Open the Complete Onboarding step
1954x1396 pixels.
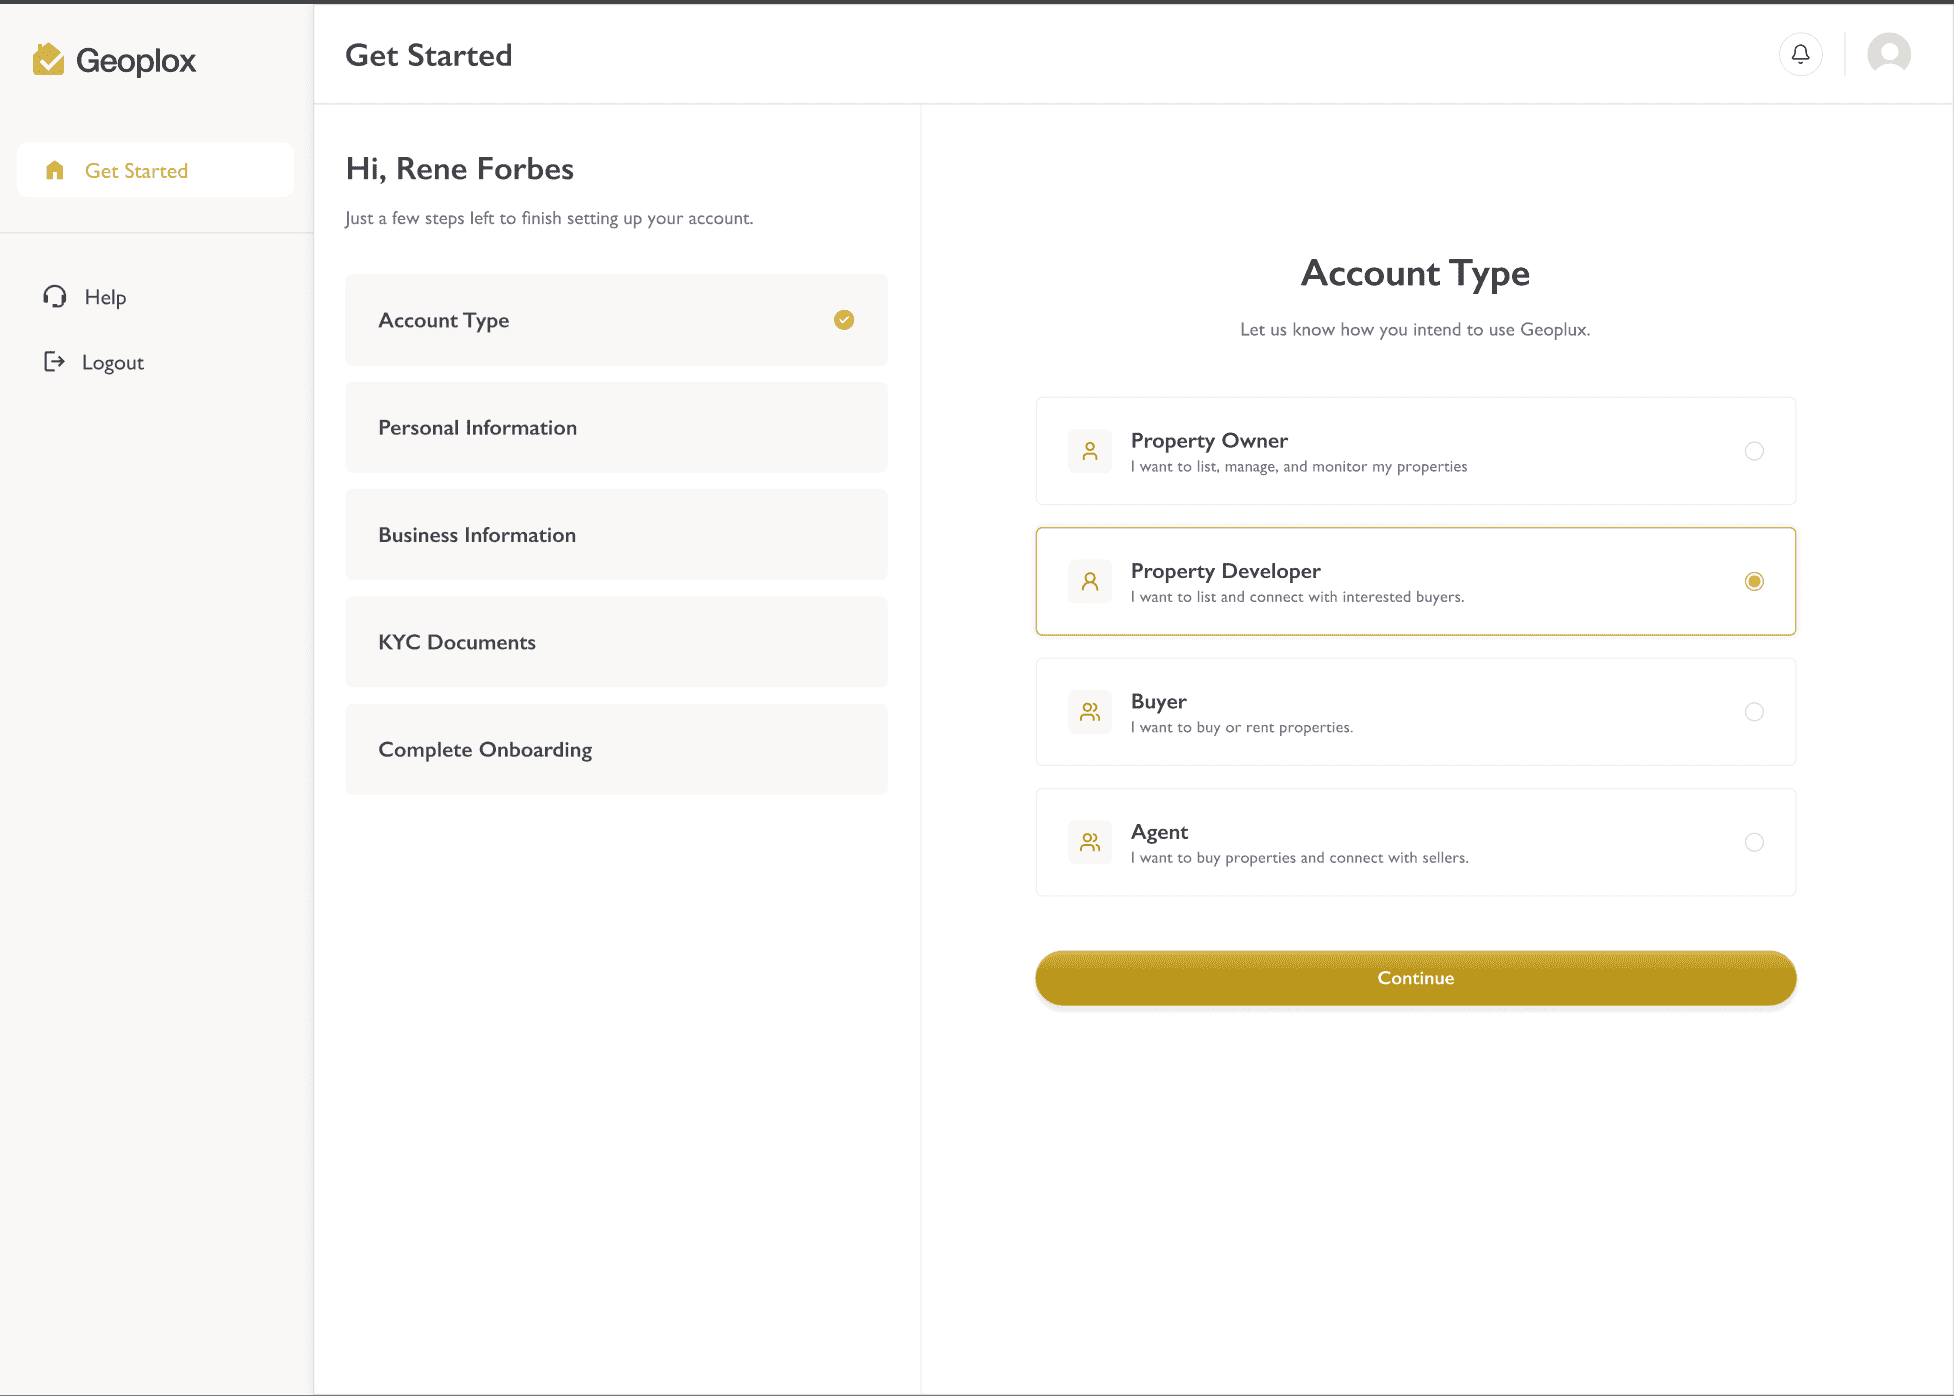tap(616, 749)
